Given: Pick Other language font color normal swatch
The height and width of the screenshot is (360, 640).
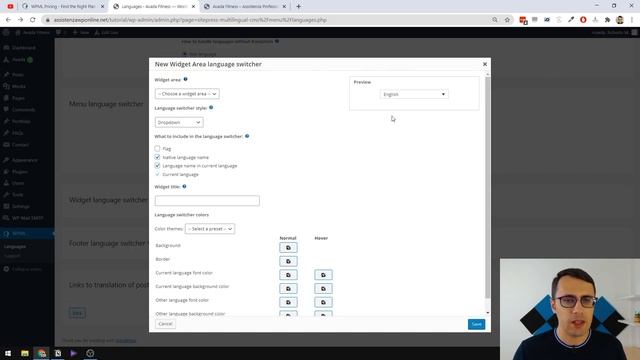Looking at the screenshot, I should coord(288,302).
